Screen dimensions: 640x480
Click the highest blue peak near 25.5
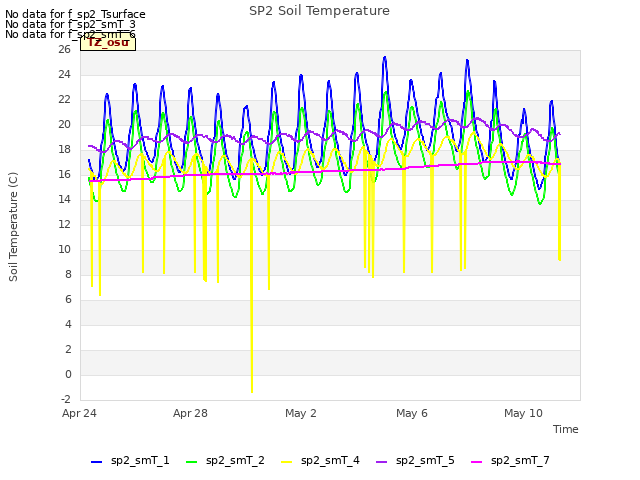(x=384, y=58)
